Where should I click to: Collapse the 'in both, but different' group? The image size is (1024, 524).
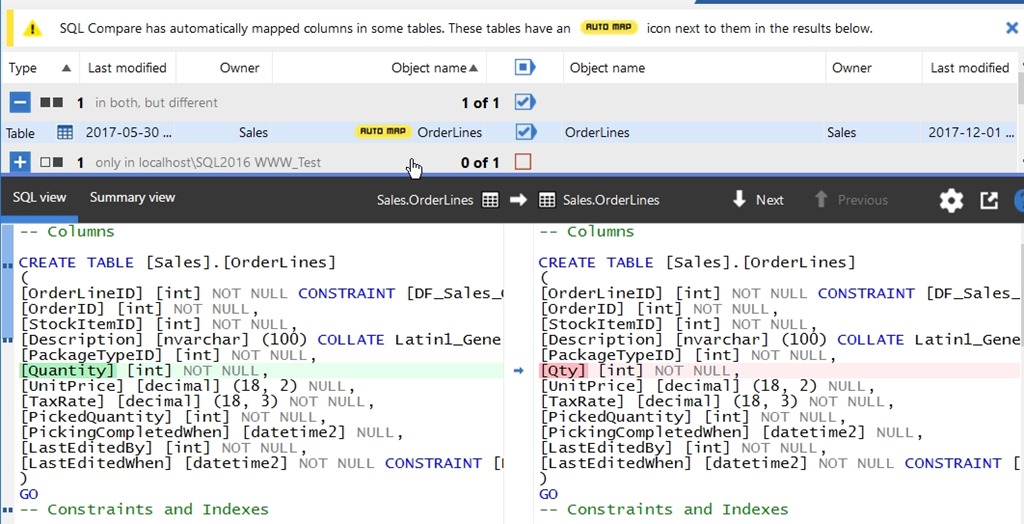click(19, 102)
